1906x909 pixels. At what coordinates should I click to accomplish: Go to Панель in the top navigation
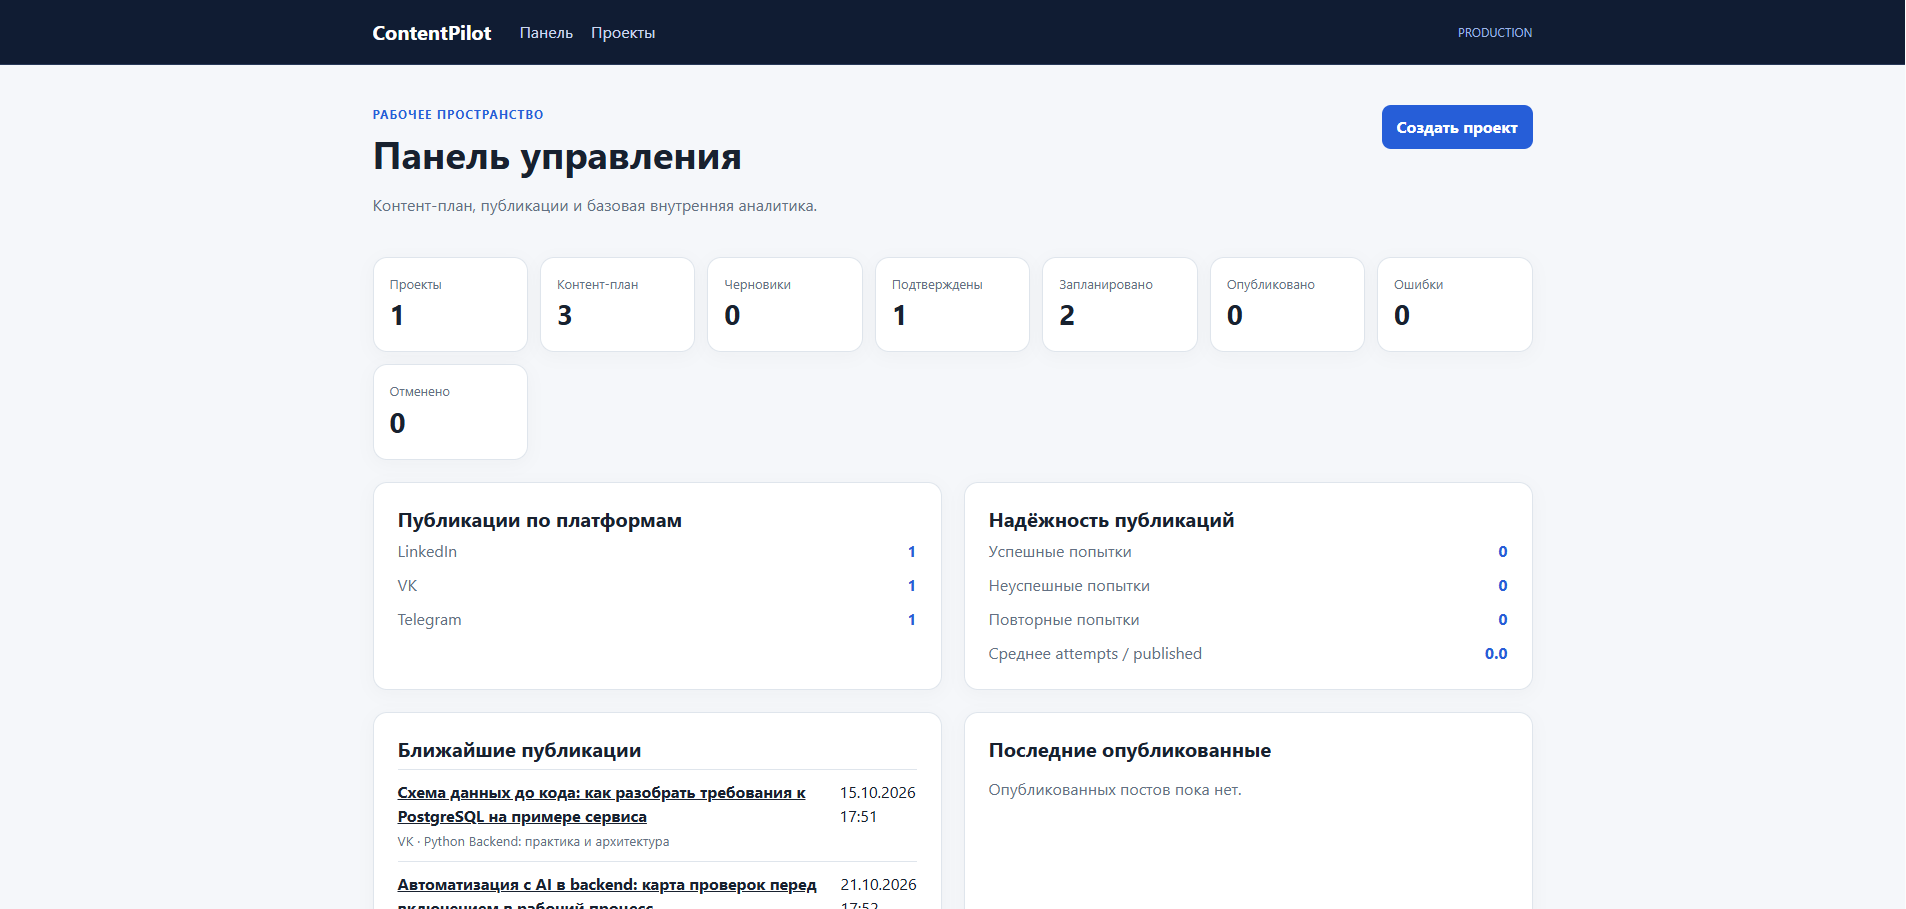coord(546,33)
